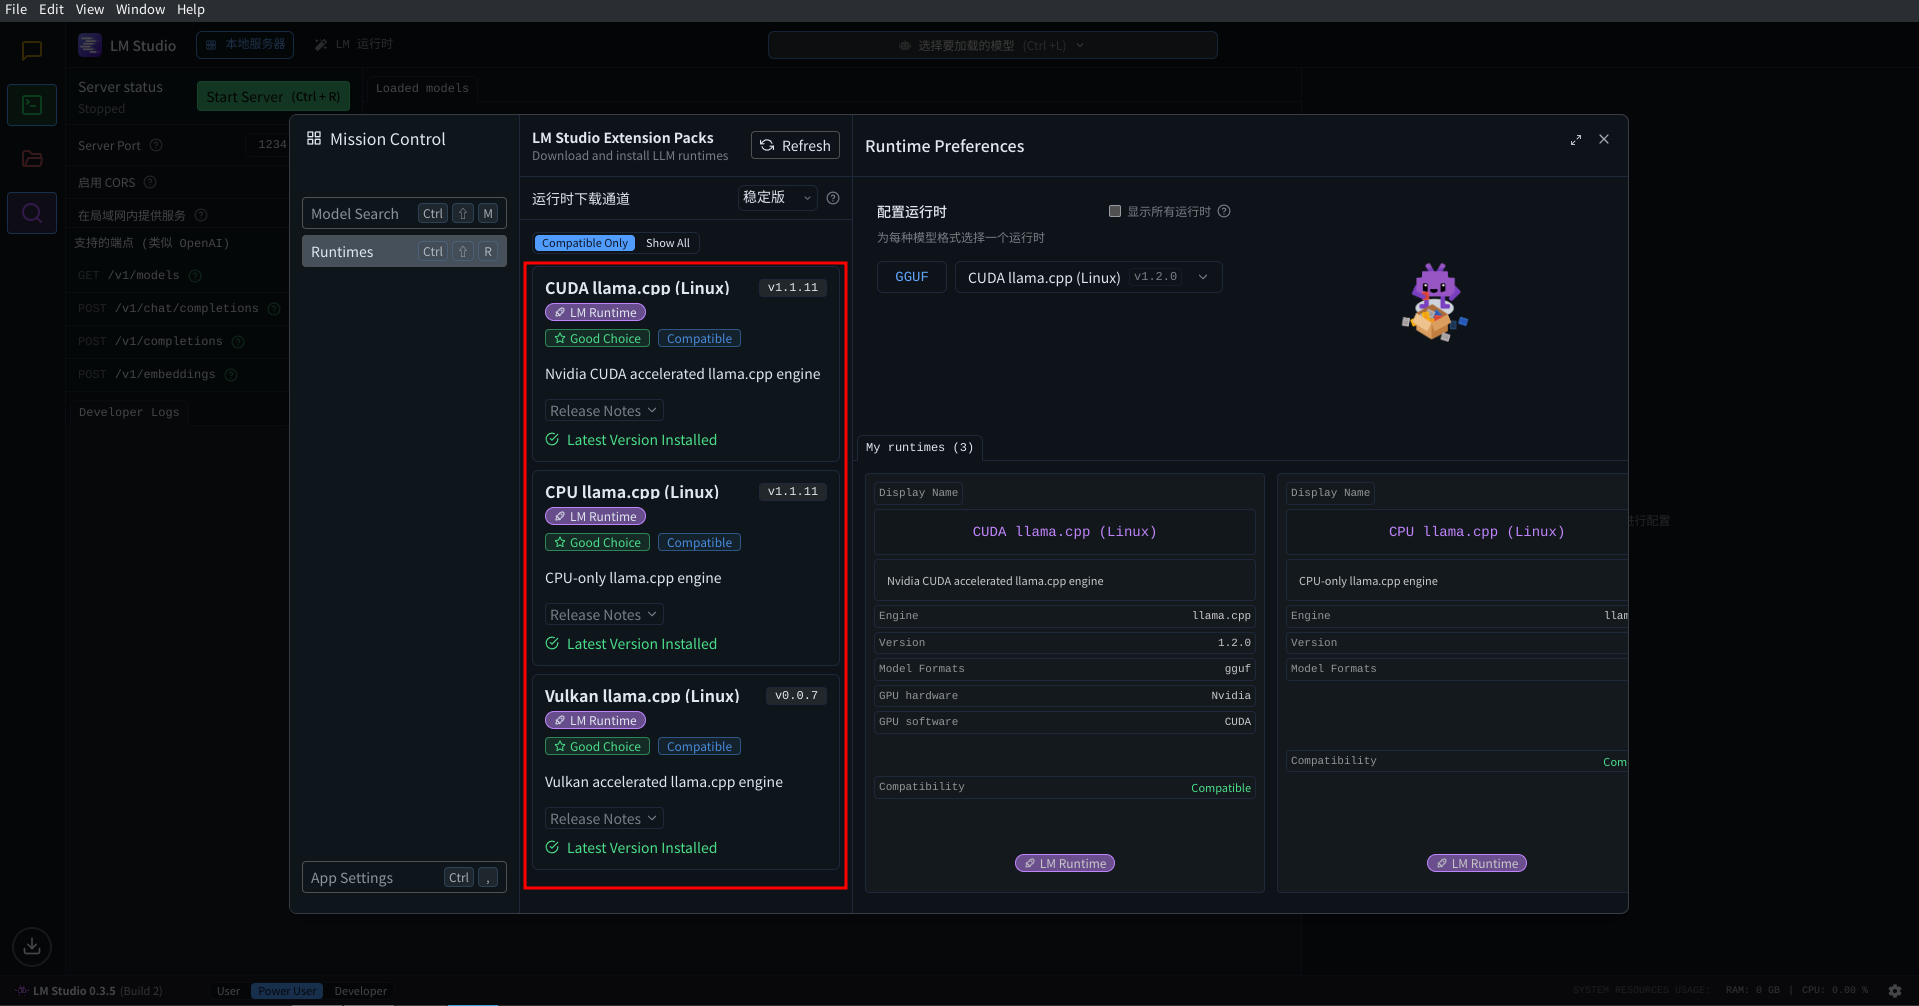Open the My Models folder icon
The image size is (1919, 1006).
click(32, 158)
